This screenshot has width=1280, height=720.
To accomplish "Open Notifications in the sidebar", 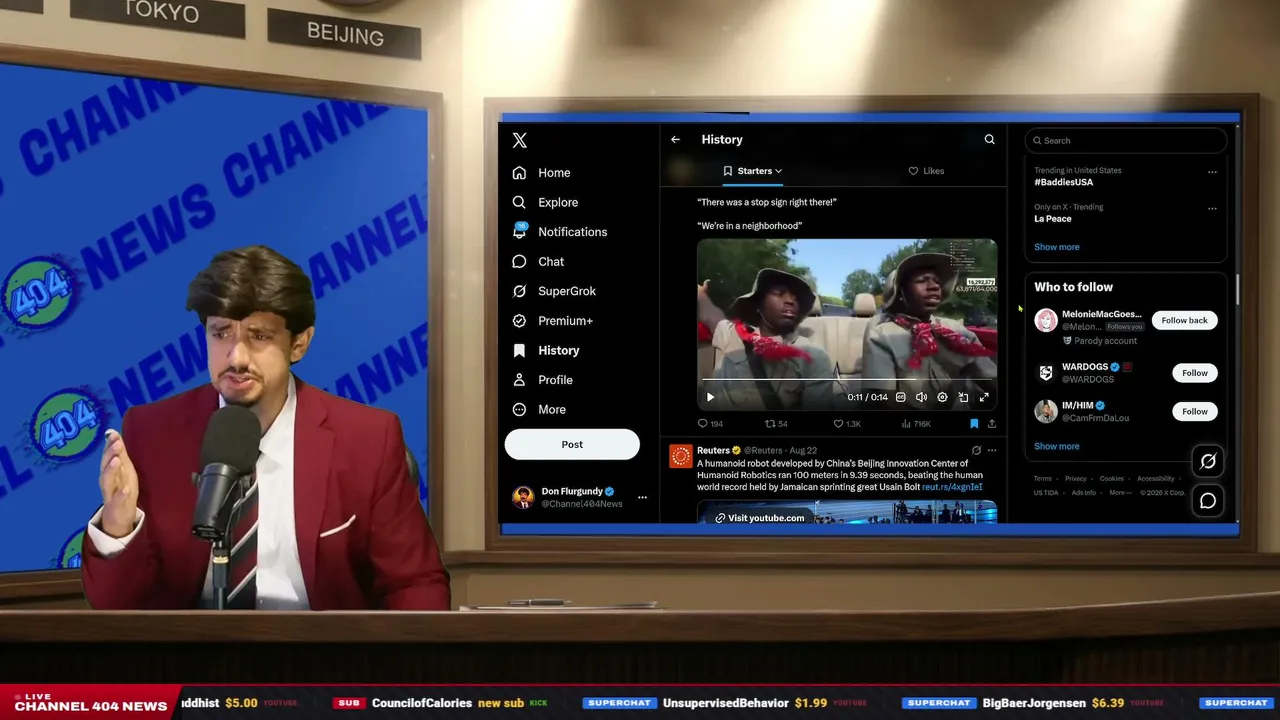I will pos(559,232).
